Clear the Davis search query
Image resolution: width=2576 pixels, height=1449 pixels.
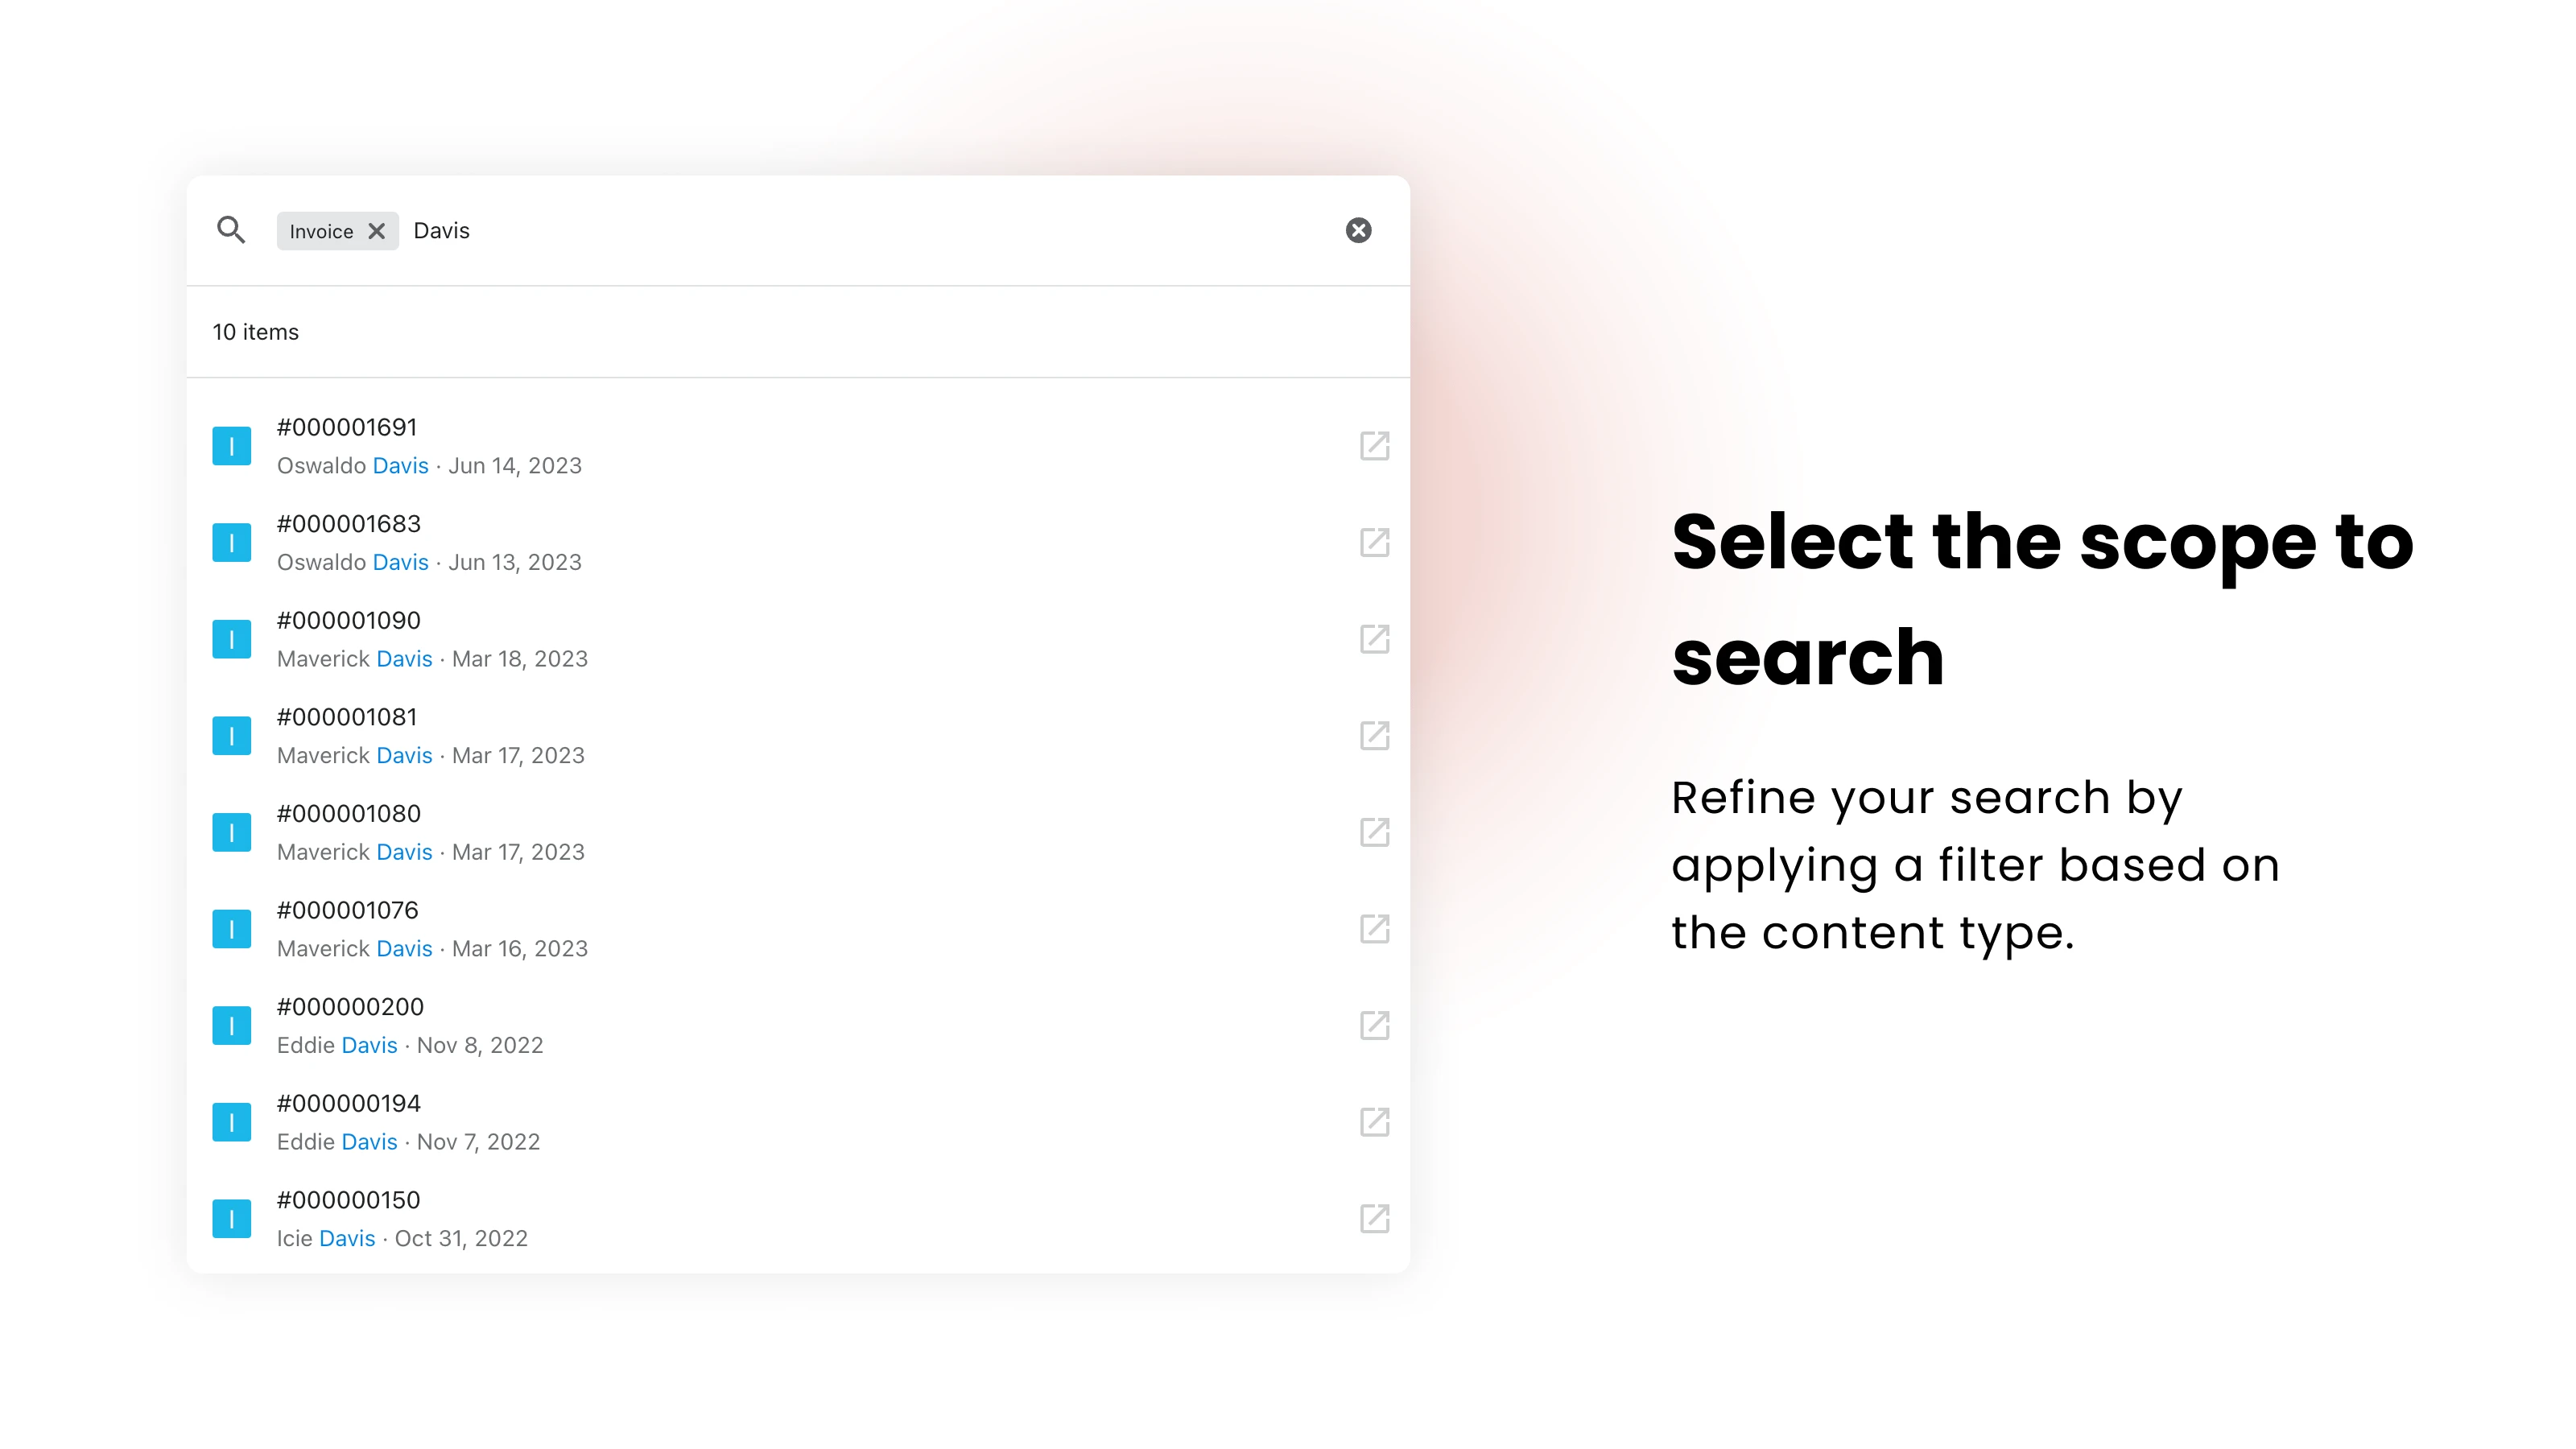(1359, 230)
